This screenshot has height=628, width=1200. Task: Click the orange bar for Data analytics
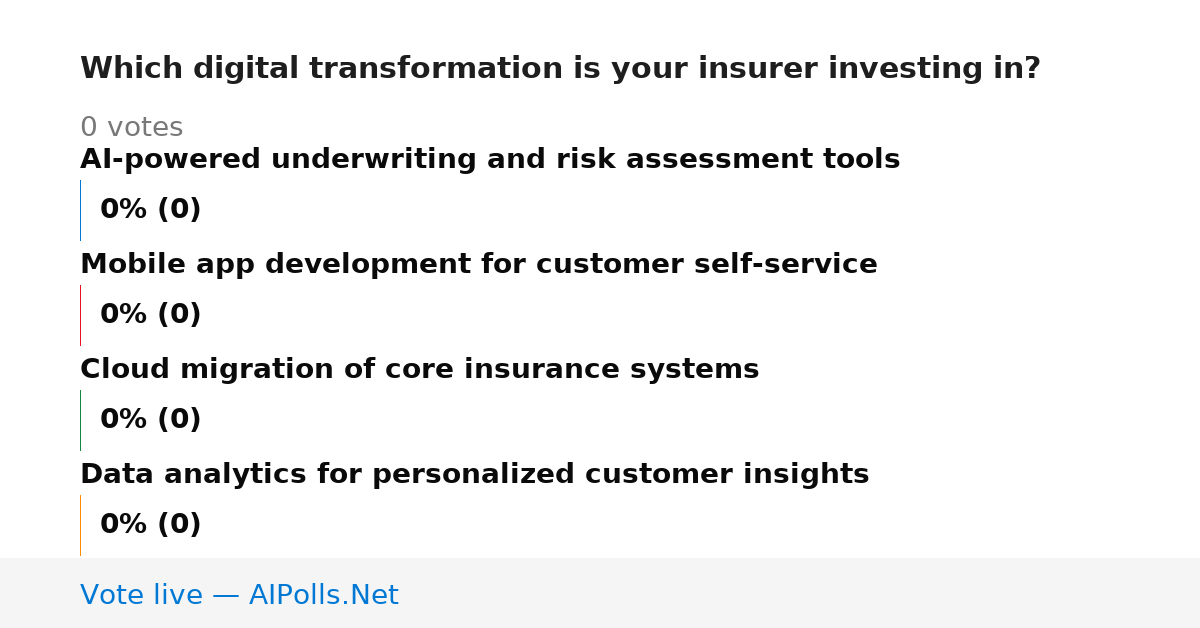tap(80, 525)
